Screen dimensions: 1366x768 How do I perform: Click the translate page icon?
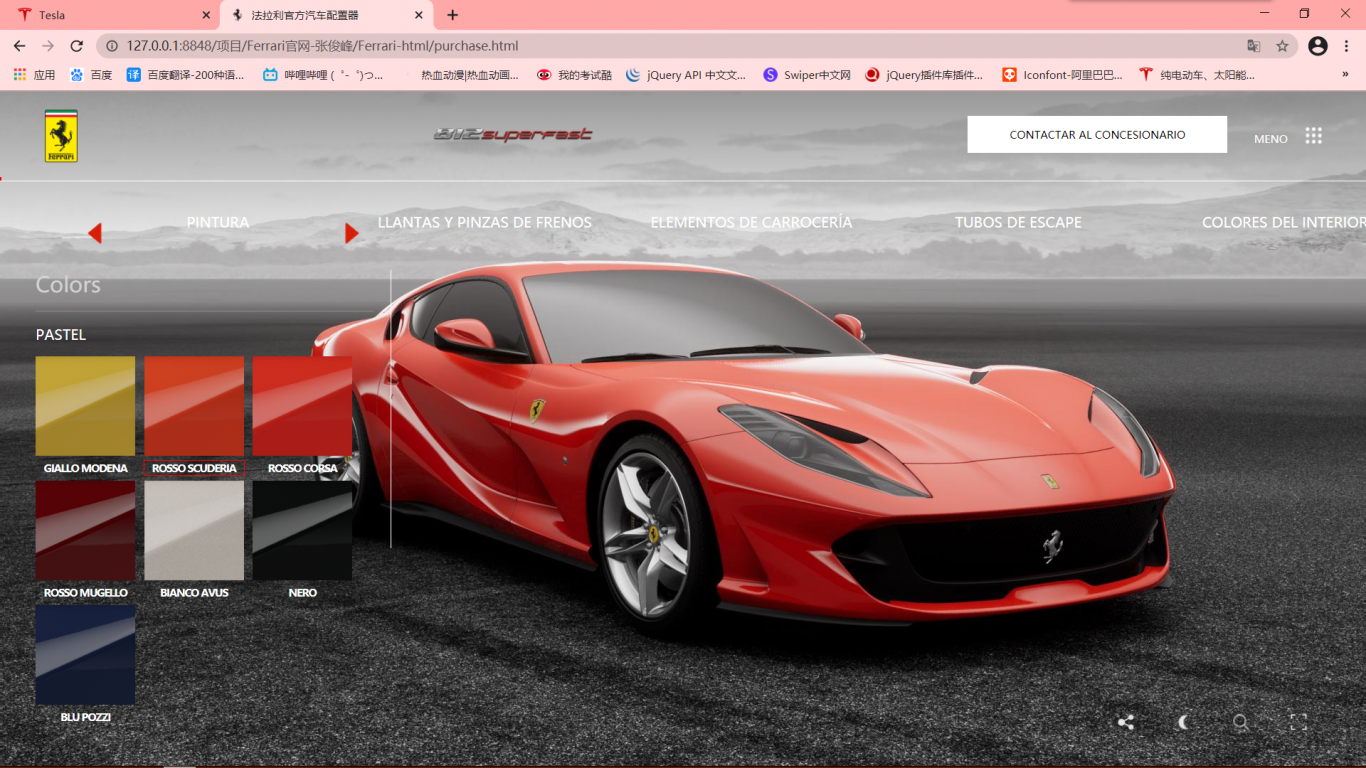pos(1253,46)
